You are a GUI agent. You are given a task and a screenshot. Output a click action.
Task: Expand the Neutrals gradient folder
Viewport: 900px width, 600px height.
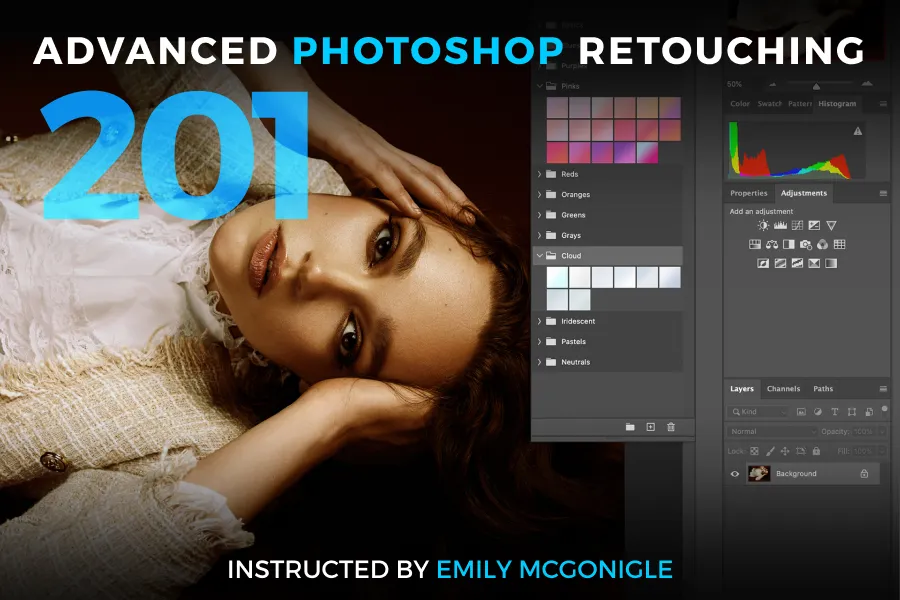540,362
